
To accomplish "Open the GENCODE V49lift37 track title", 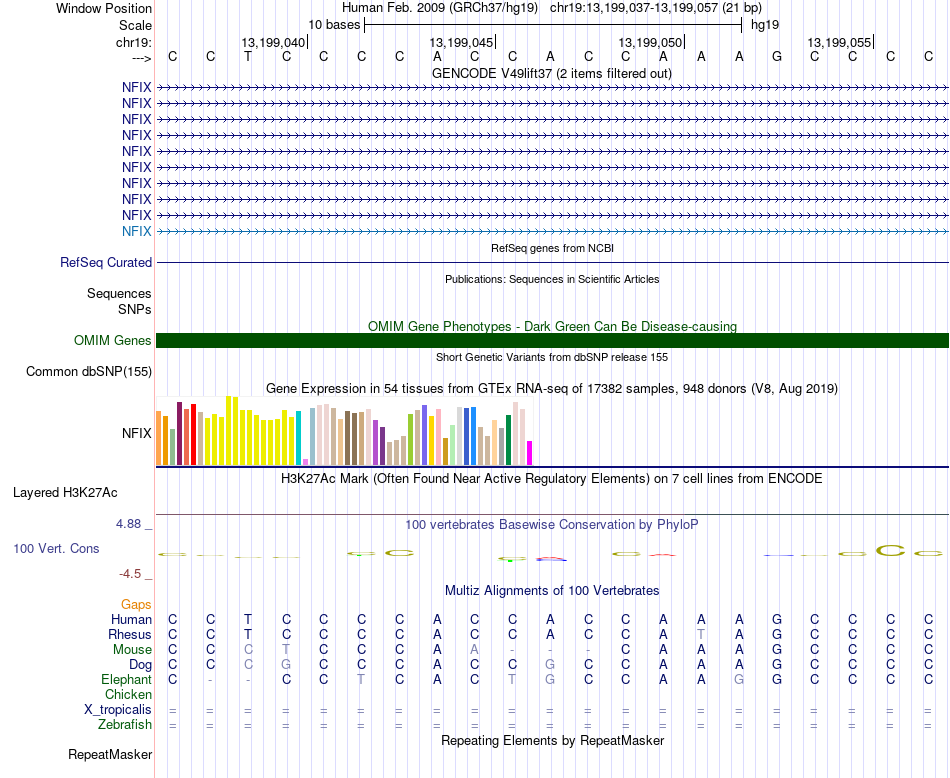I will point(552,73).
